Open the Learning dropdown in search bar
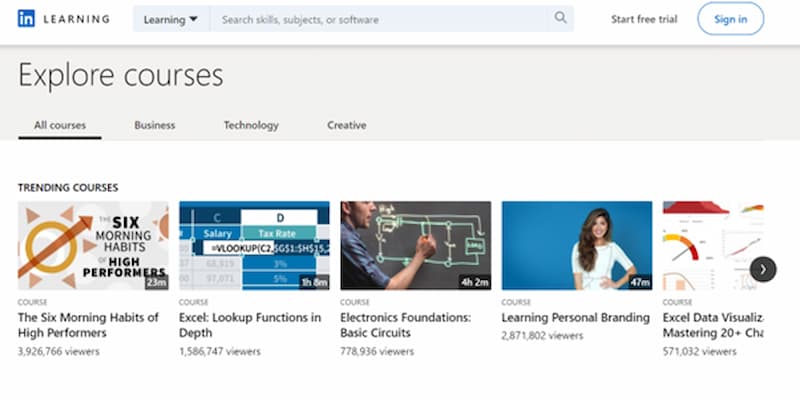The width and height of the screenshot is (800, 399). coord(171,19)
